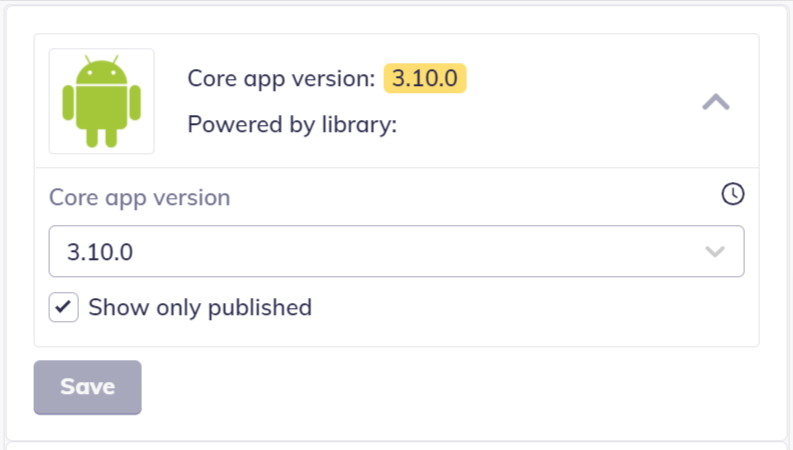
Task: Click the Android robot's head
Action: pyautogui.click(x=101, y=72)
